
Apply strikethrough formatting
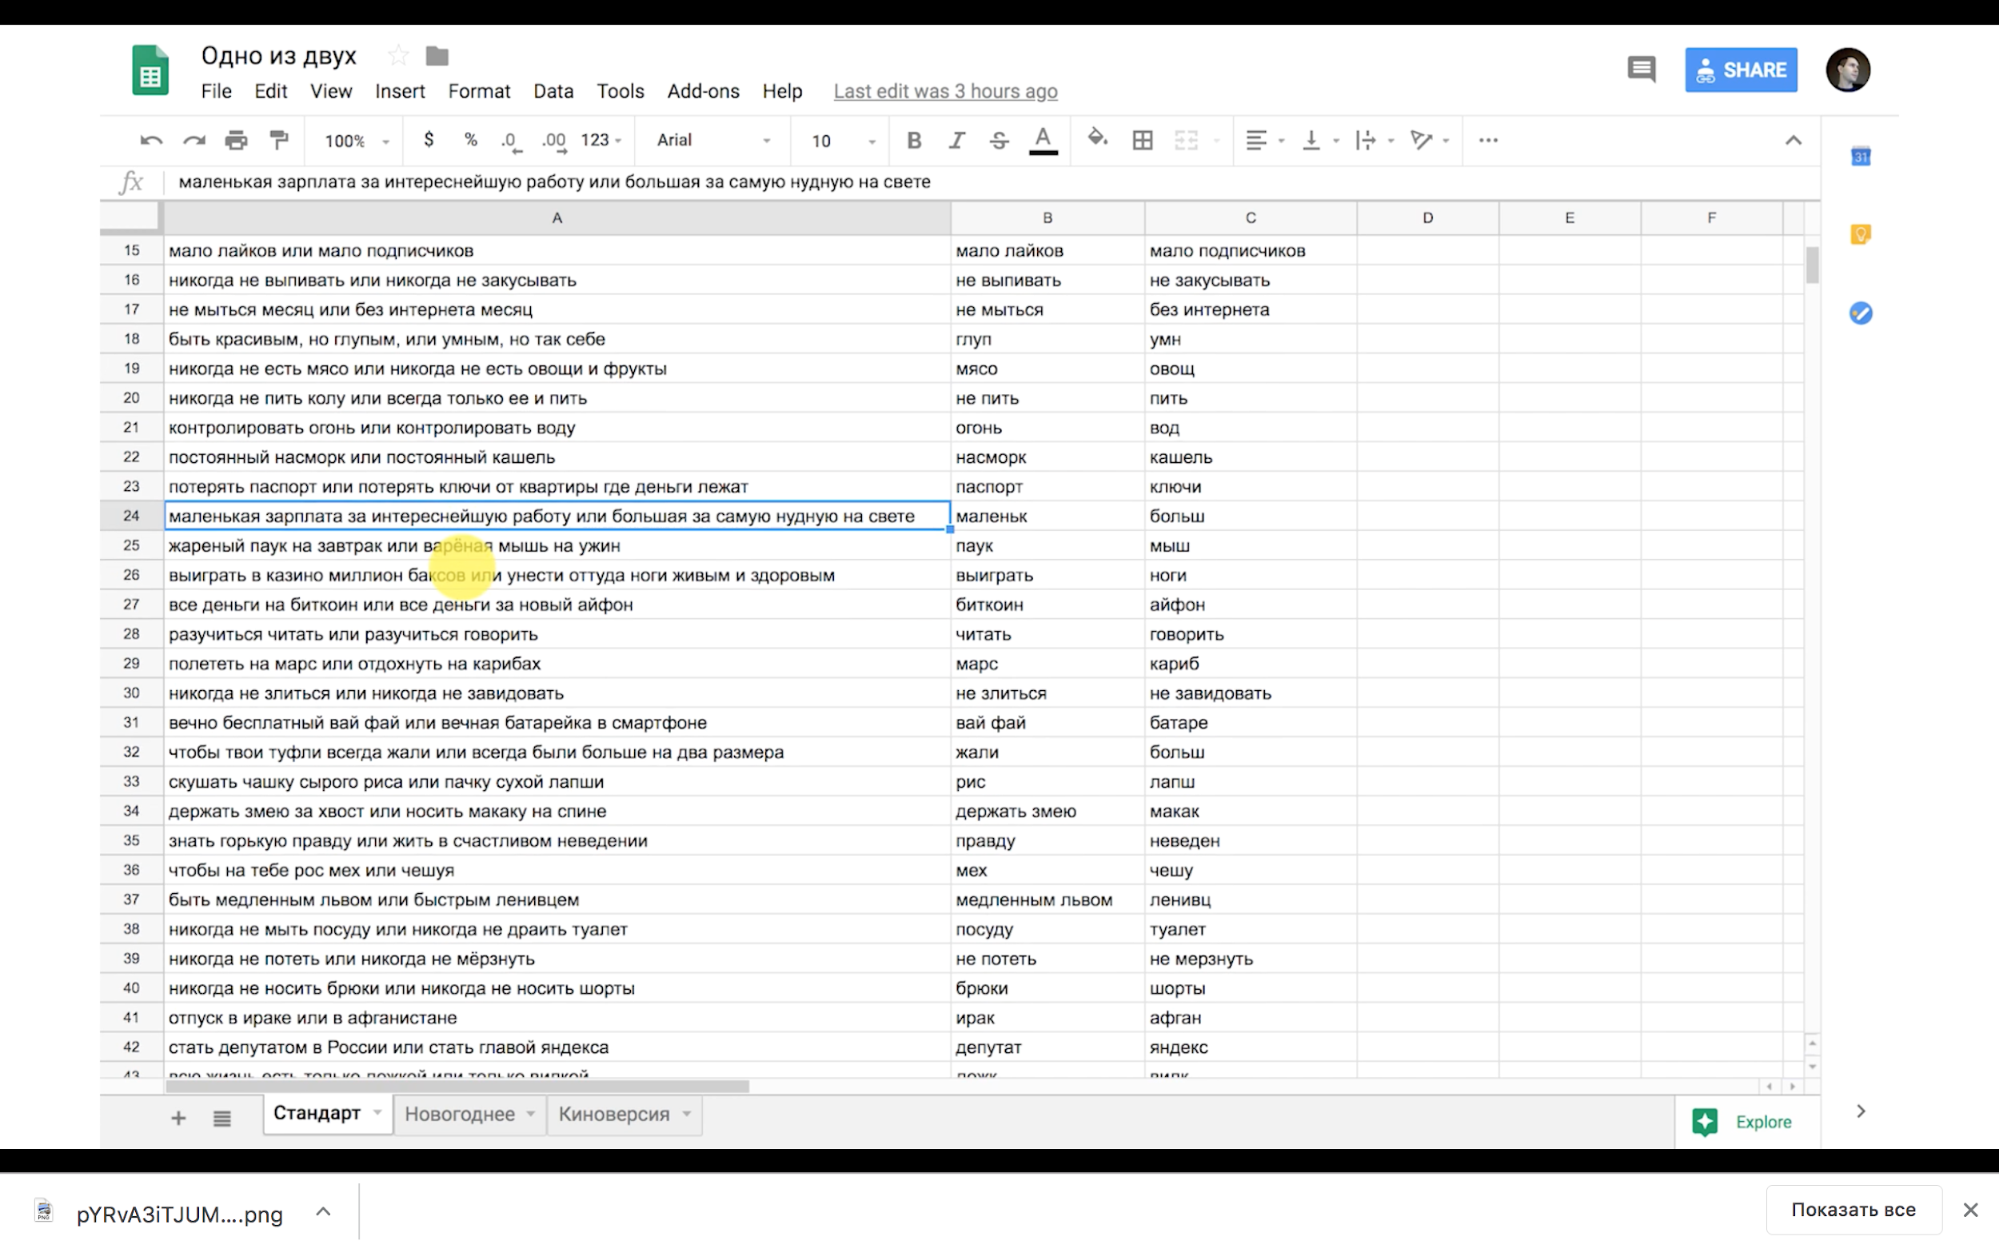pos(999,141)
